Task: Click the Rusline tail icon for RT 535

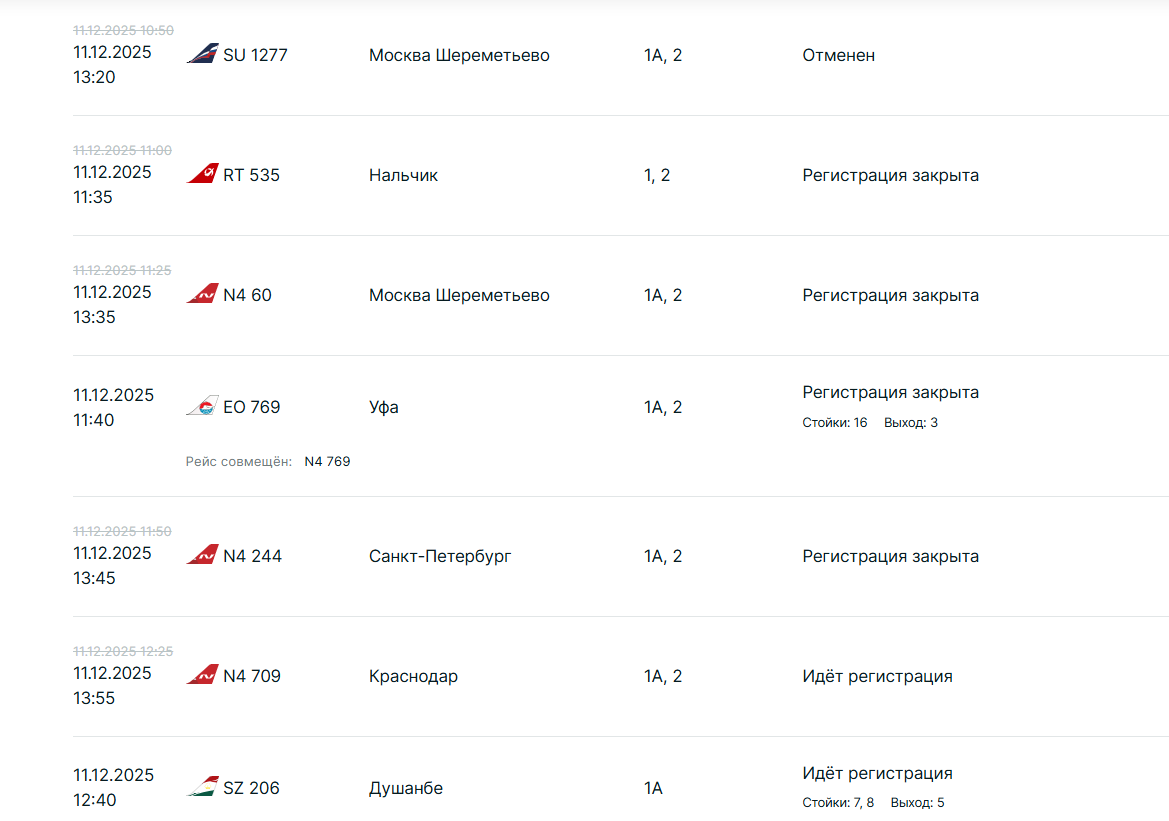Action: tap(202, 174)
